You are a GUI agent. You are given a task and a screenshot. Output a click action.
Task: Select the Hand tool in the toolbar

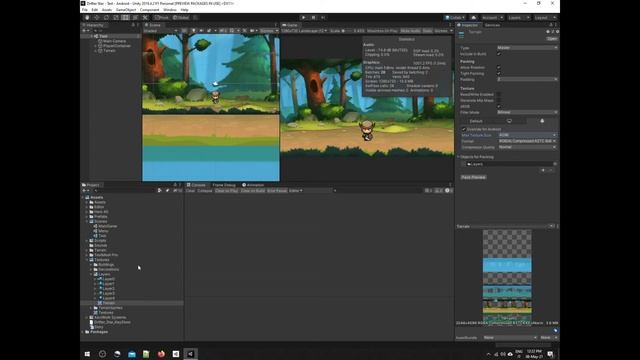coord(87,18)
